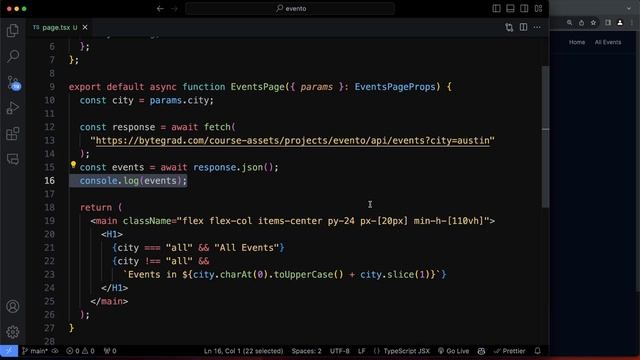Click browser zoom magnifier icon
The image size is (640, 360).
tap(569, 23)
